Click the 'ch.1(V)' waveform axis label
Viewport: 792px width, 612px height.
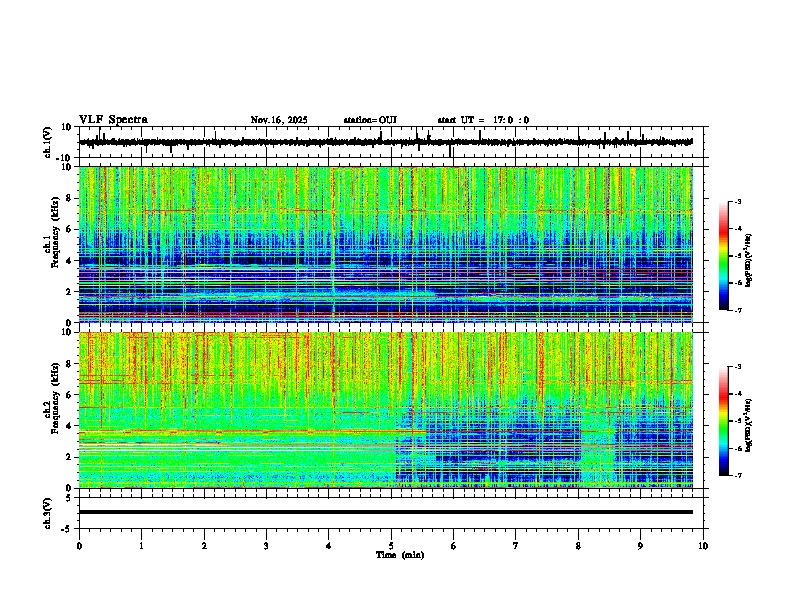click(48, 142)
